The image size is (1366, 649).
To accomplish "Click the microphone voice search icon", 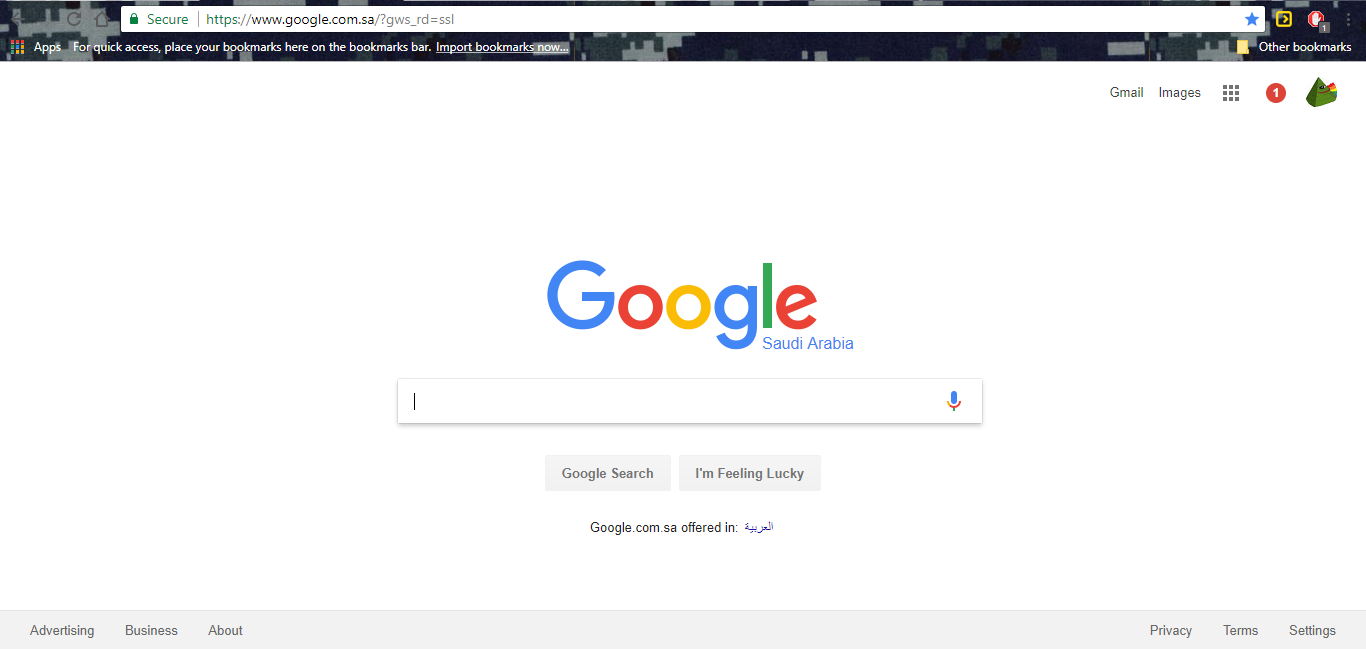I will click(954, 401).
